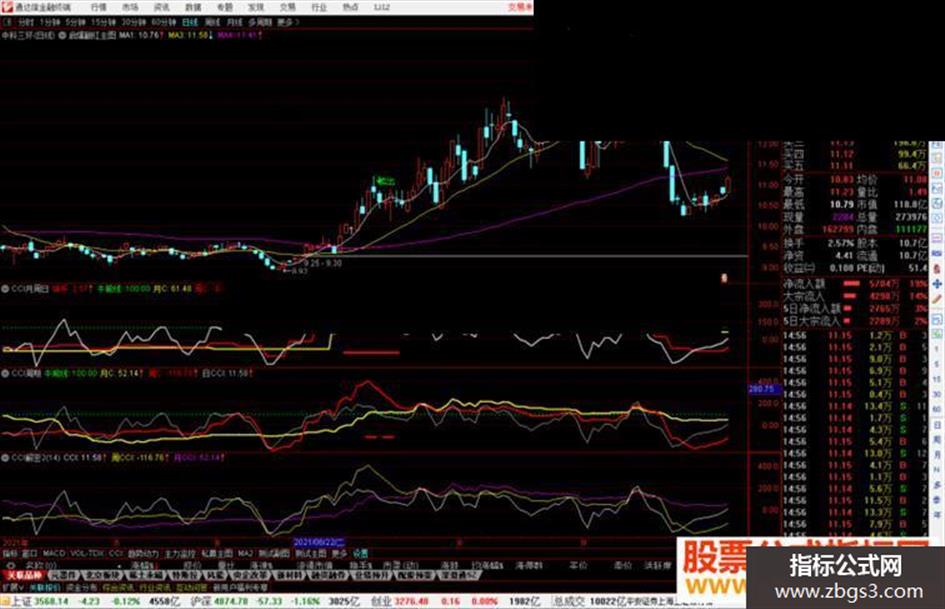Expand 更多 in the indicator bar
Screen dimensions: 945x609
[x=340, y=553]
